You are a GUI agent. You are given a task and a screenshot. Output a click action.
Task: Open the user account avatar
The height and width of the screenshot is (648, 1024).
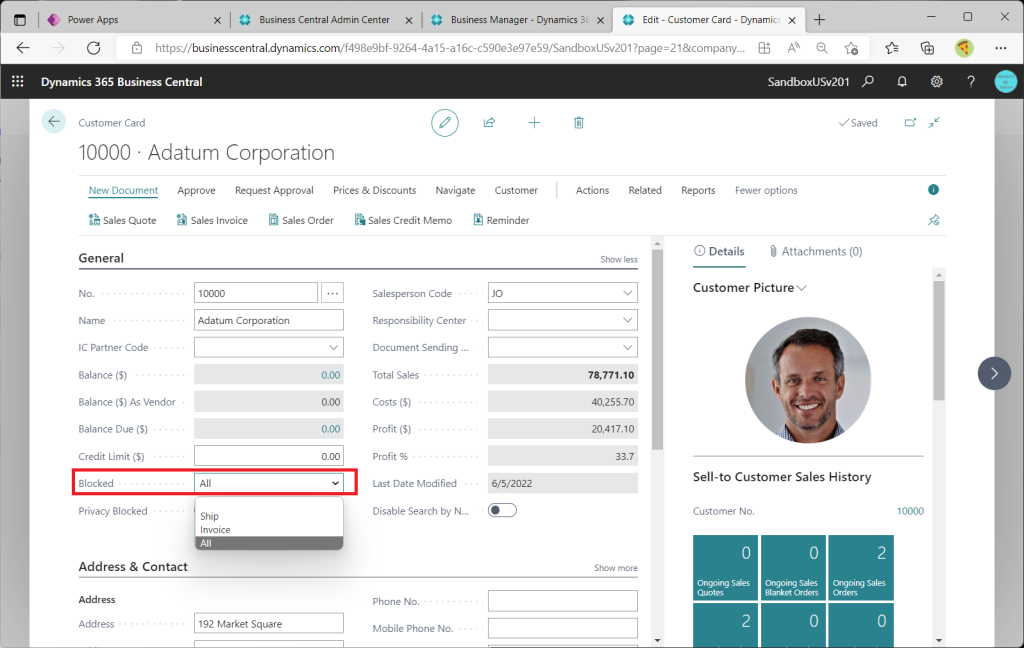coord(1006,82)
